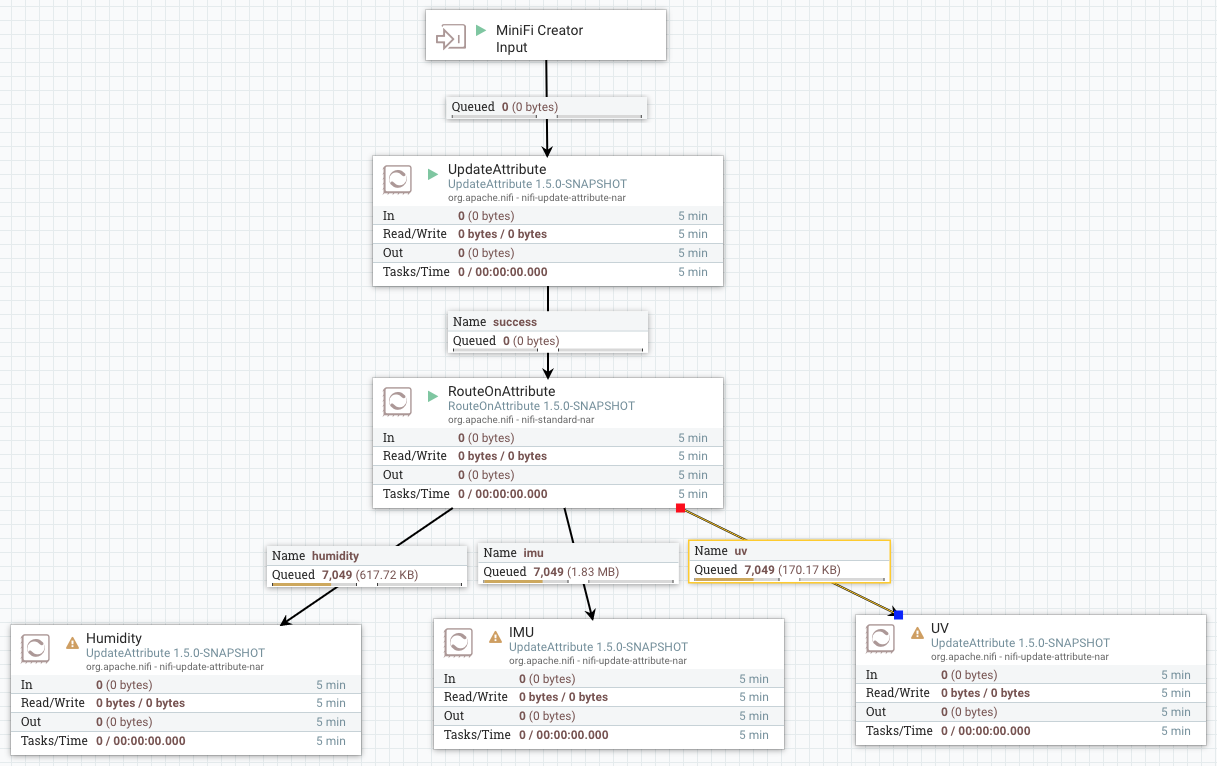Click the 'Read/Write' row of RouteOnAttribute
Image resolution: width=1217 pixels, height=766 pixels.
(548, 456)
